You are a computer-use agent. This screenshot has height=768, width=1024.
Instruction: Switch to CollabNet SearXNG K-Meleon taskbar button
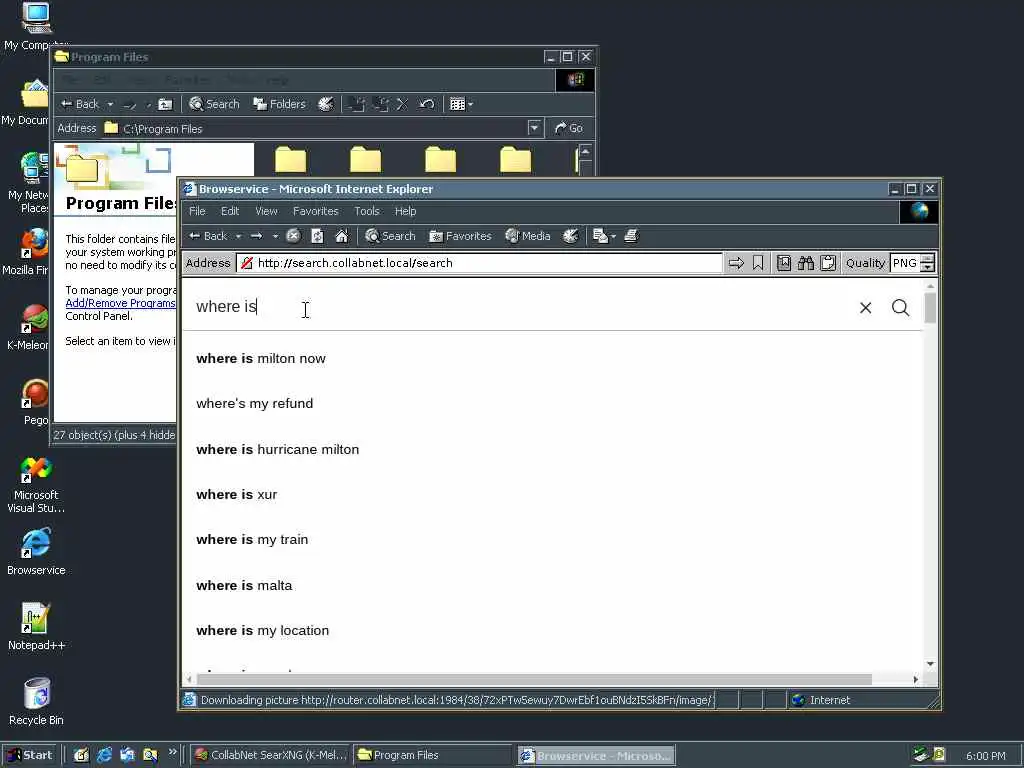pos(272,755)
